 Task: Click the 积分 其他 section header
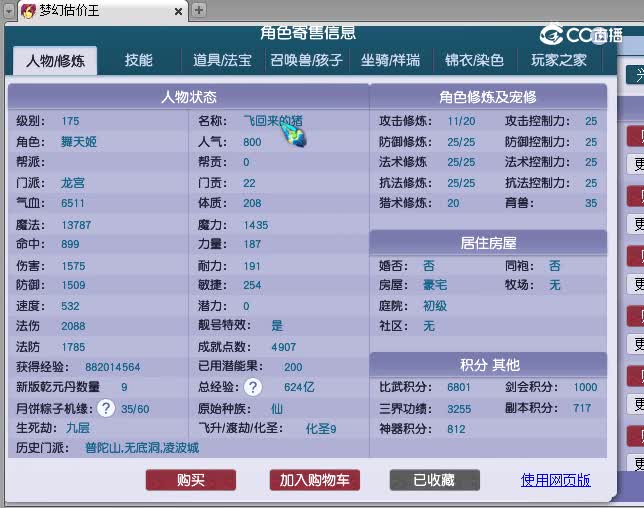[488, 365]
